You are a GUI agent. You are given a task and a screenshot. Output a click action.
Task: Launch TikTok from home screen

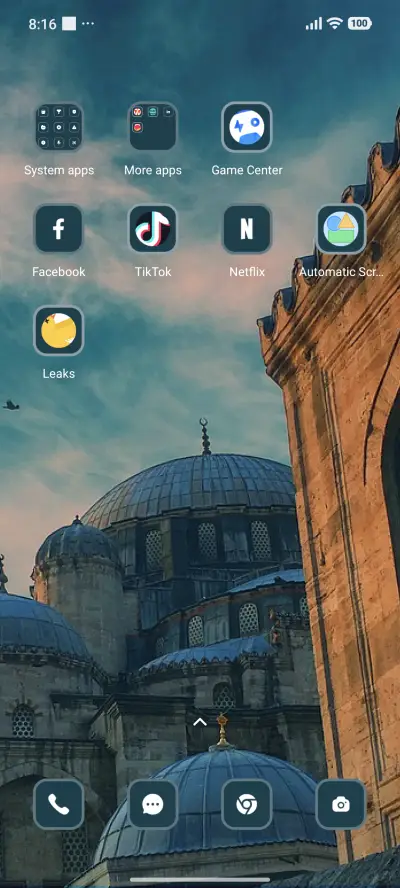click(153, 229)
